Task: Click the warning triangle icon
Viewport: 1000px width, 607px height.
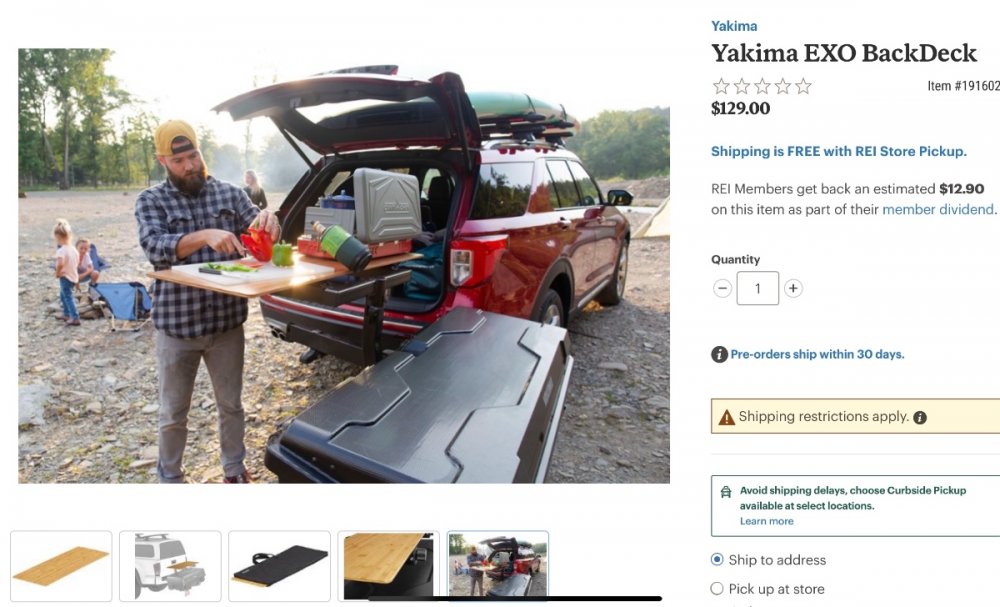Action: (726, 417)
